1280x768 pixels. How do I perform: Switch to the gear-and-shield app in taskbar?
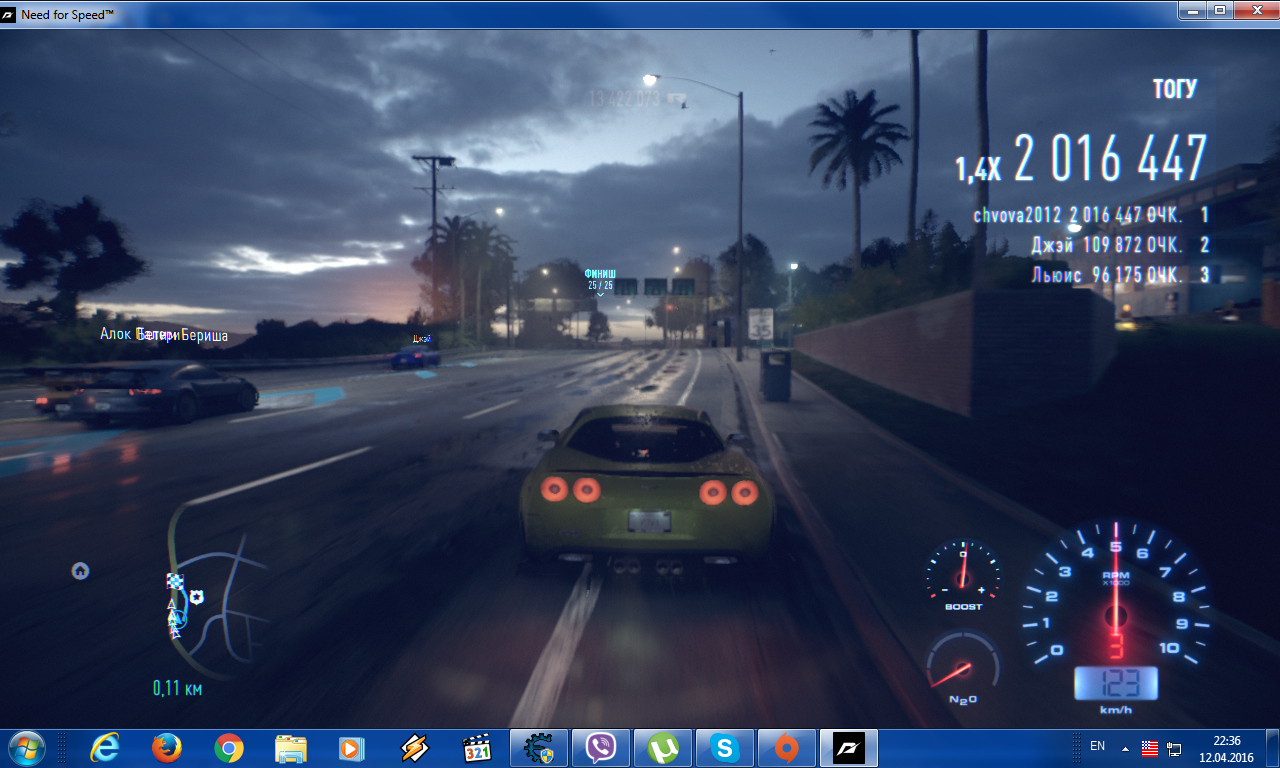pos(539,747)
